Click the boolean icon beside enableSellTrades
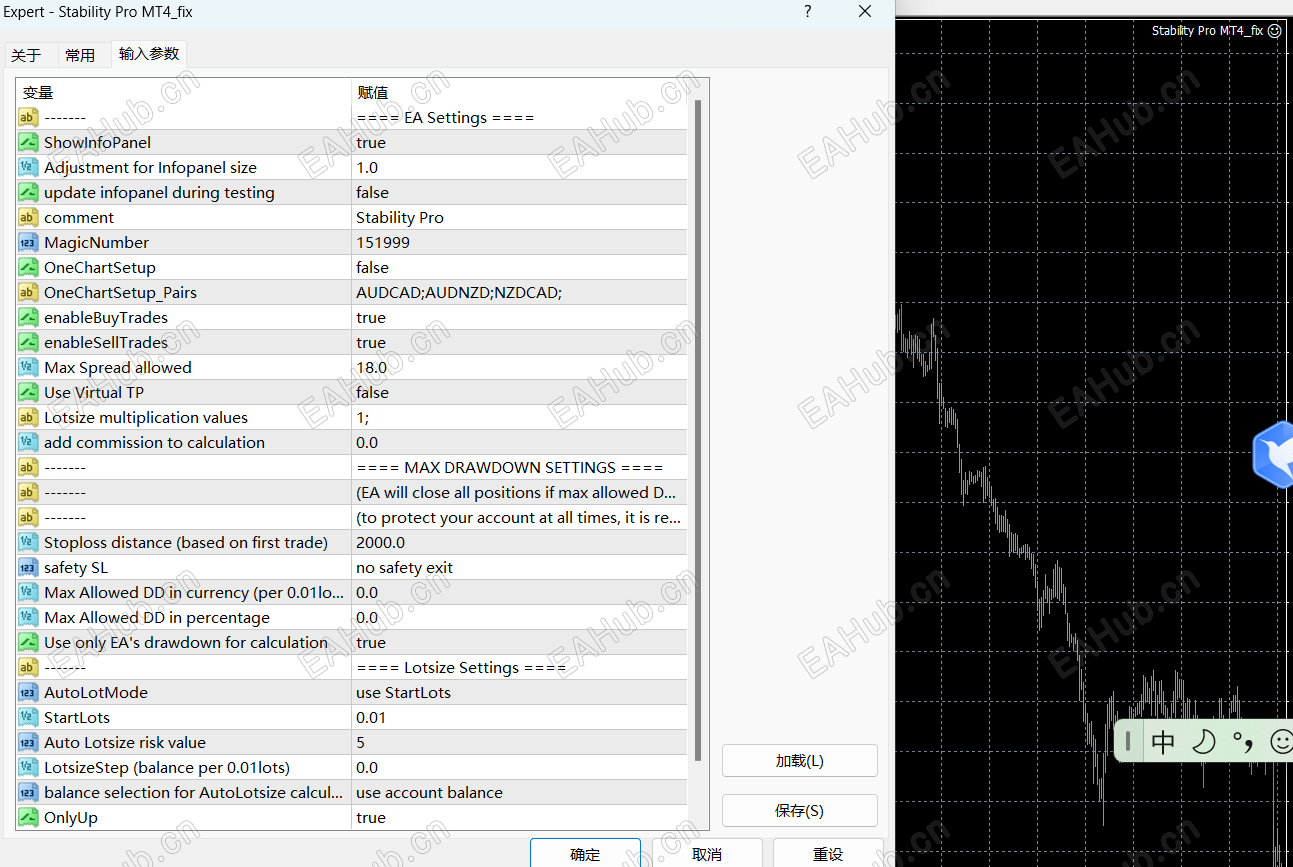 tap(28, 342)
